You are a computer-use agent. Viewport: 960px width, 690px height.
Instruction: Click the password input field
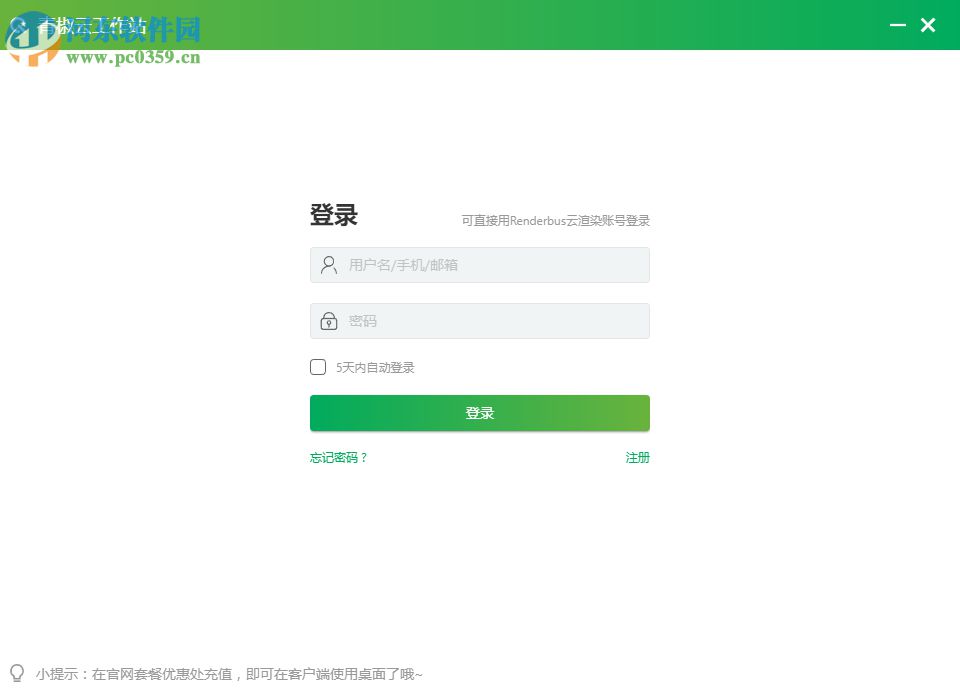479,321
